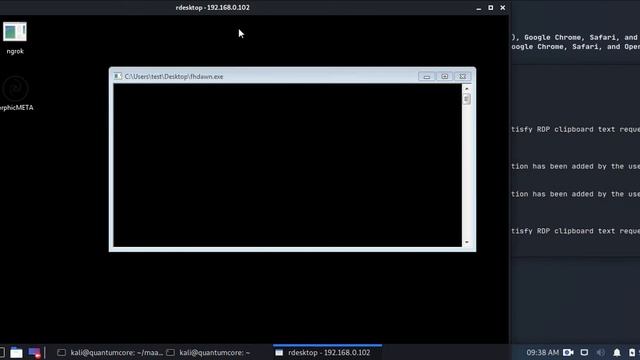Click the console scrollbar down arrow
The width and height of the screenshot is (640, 360).
coord(467,242)
